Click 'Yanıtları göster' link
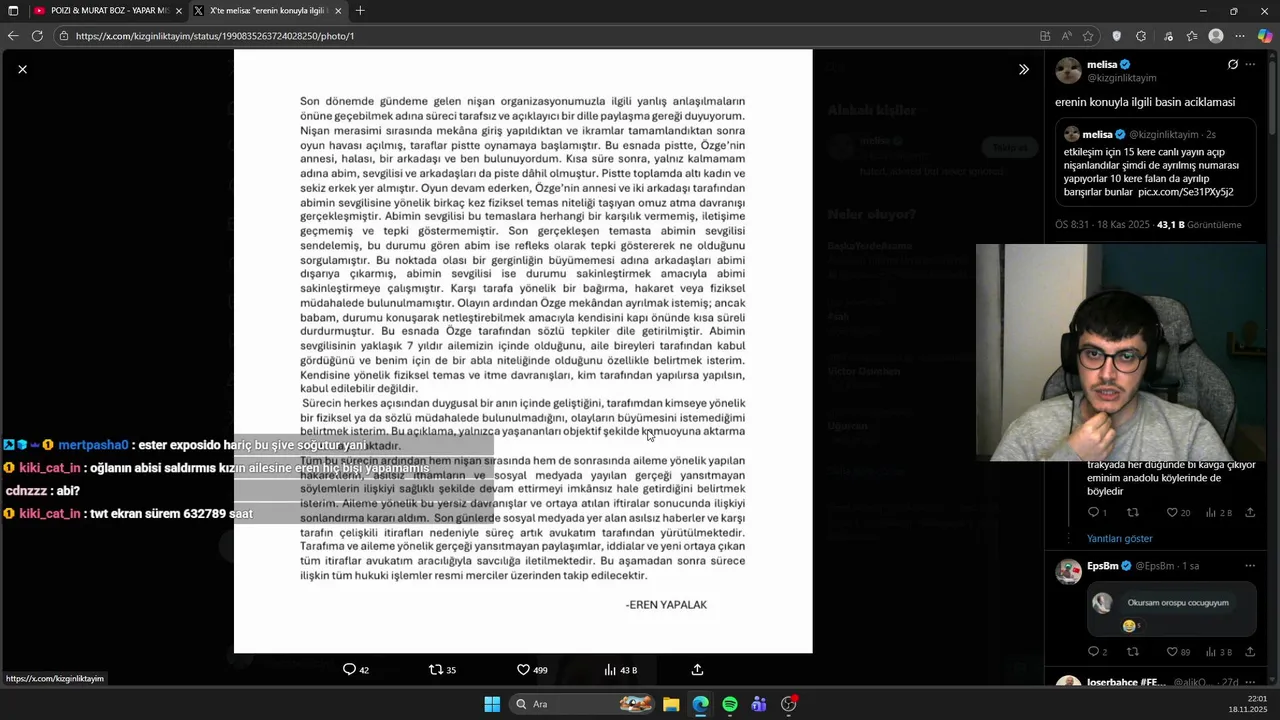The image size is (1280, 720). click(x=1119, y=539)
